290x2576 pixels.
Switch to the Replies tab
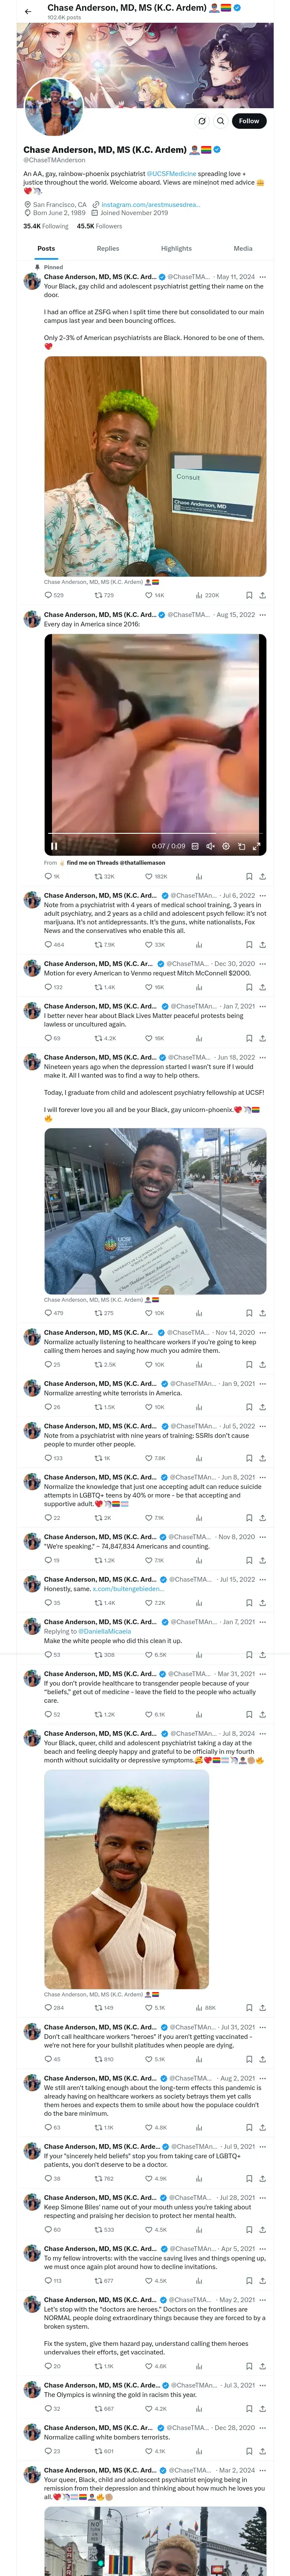(x=108, y=248)
